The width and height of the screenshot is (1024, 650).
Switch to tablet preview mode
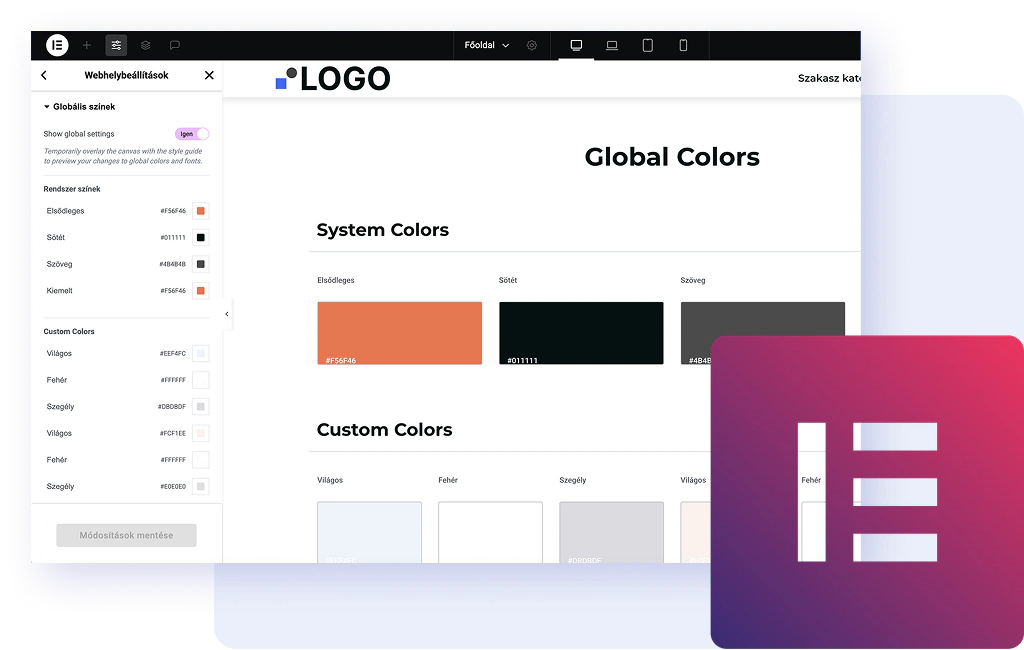(647, 45)
